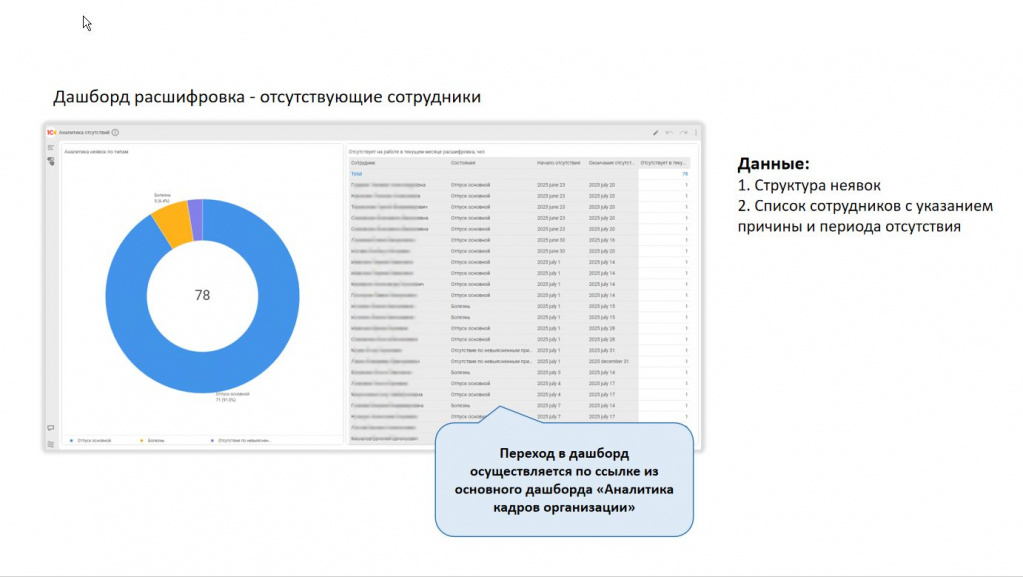Click the Отпуск основной 71 (91.0%) chart label
This screenshot has width=1023, height=577.
tap(232, 397)
